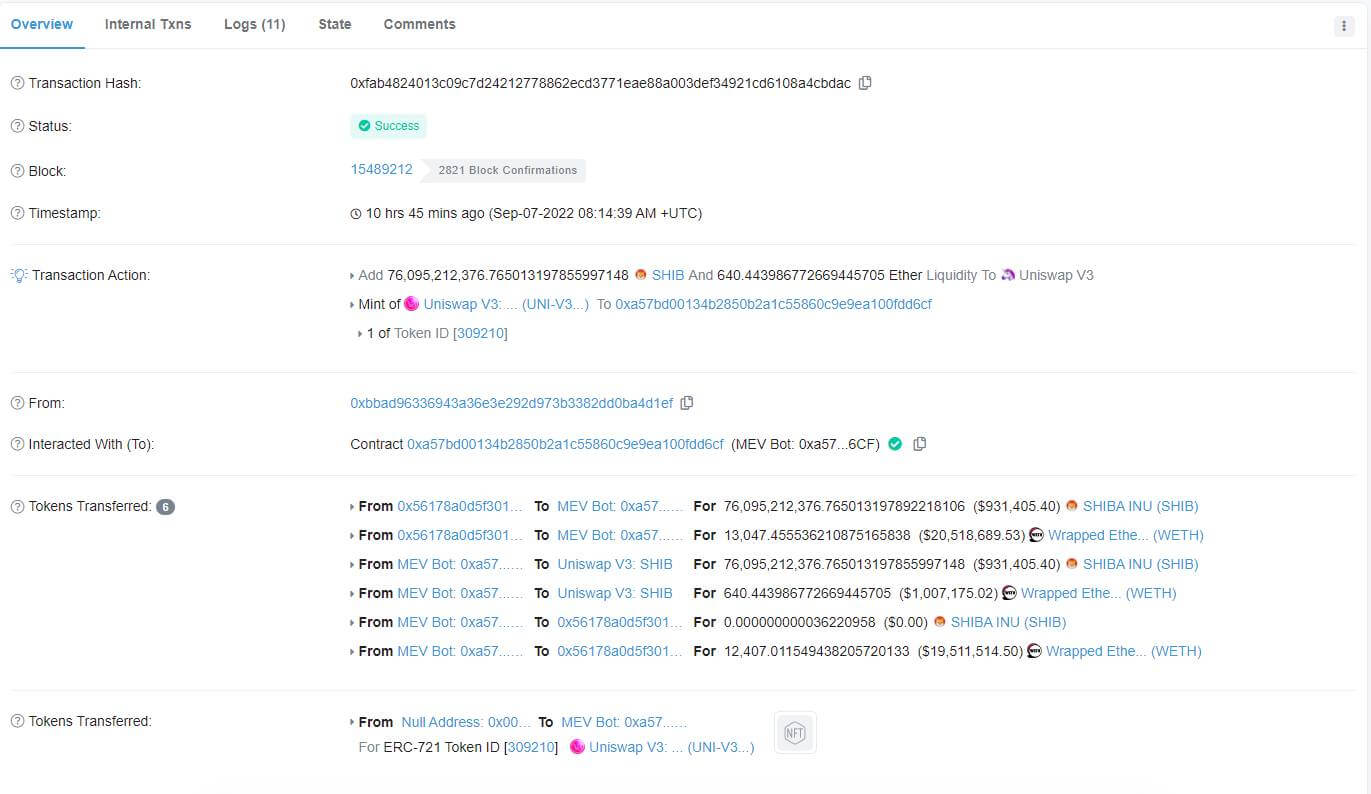Image resolution: width=1371 pixels, height=794 pixels.
Task: Open the Logs (11) tab
Action: pyautogui.click(x=255, y=24)
